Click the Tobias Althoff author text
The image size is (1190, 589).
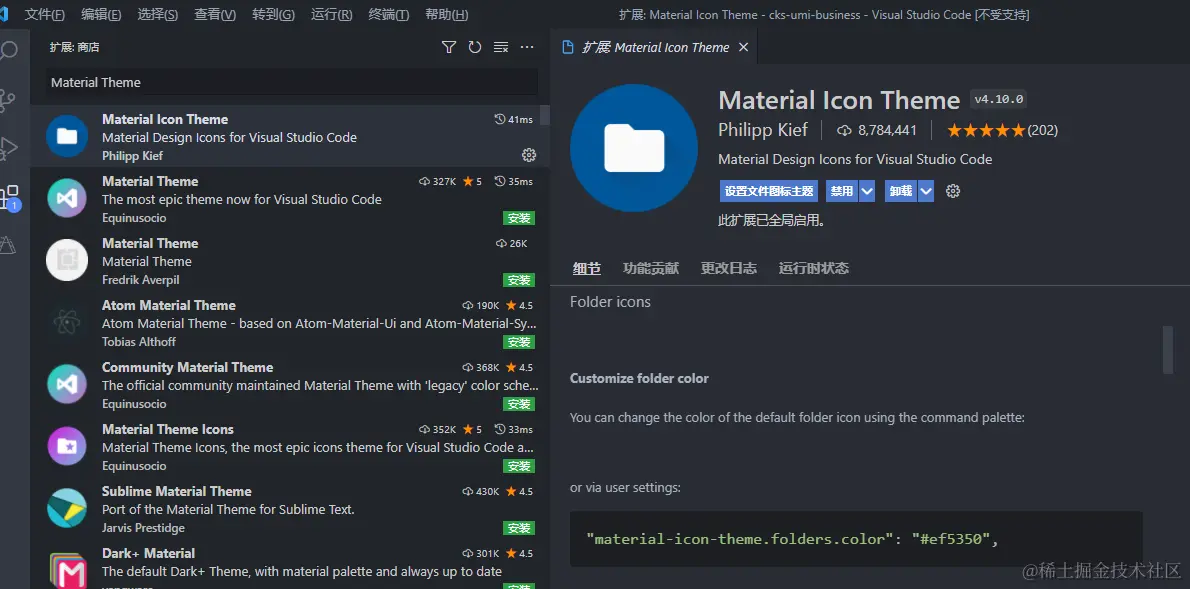[139, 342]
